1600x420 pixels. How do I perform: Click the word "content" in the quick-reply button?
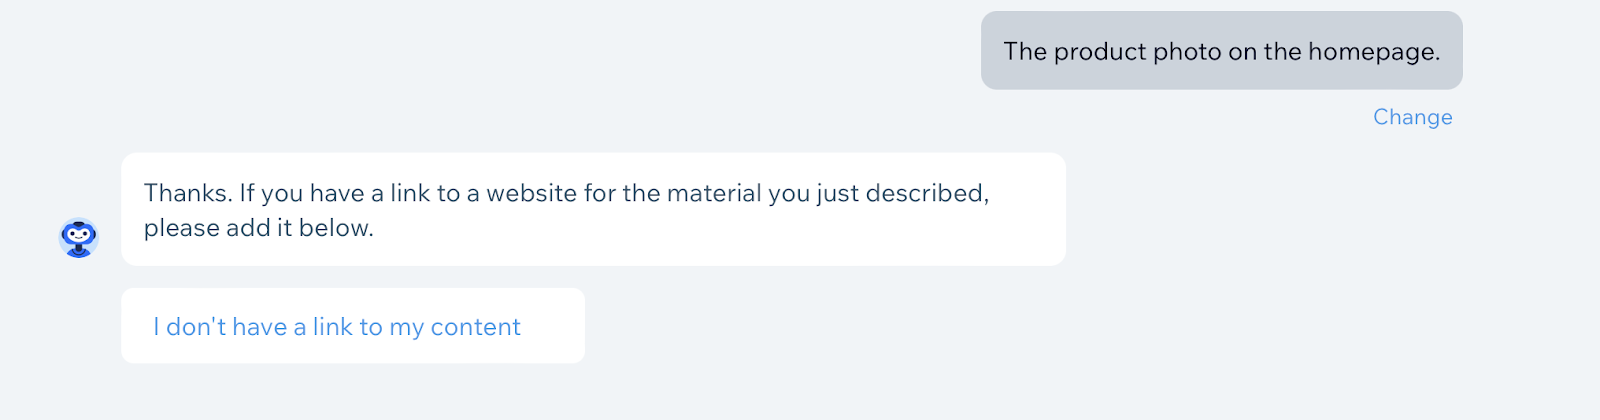[x=475, y=327]
